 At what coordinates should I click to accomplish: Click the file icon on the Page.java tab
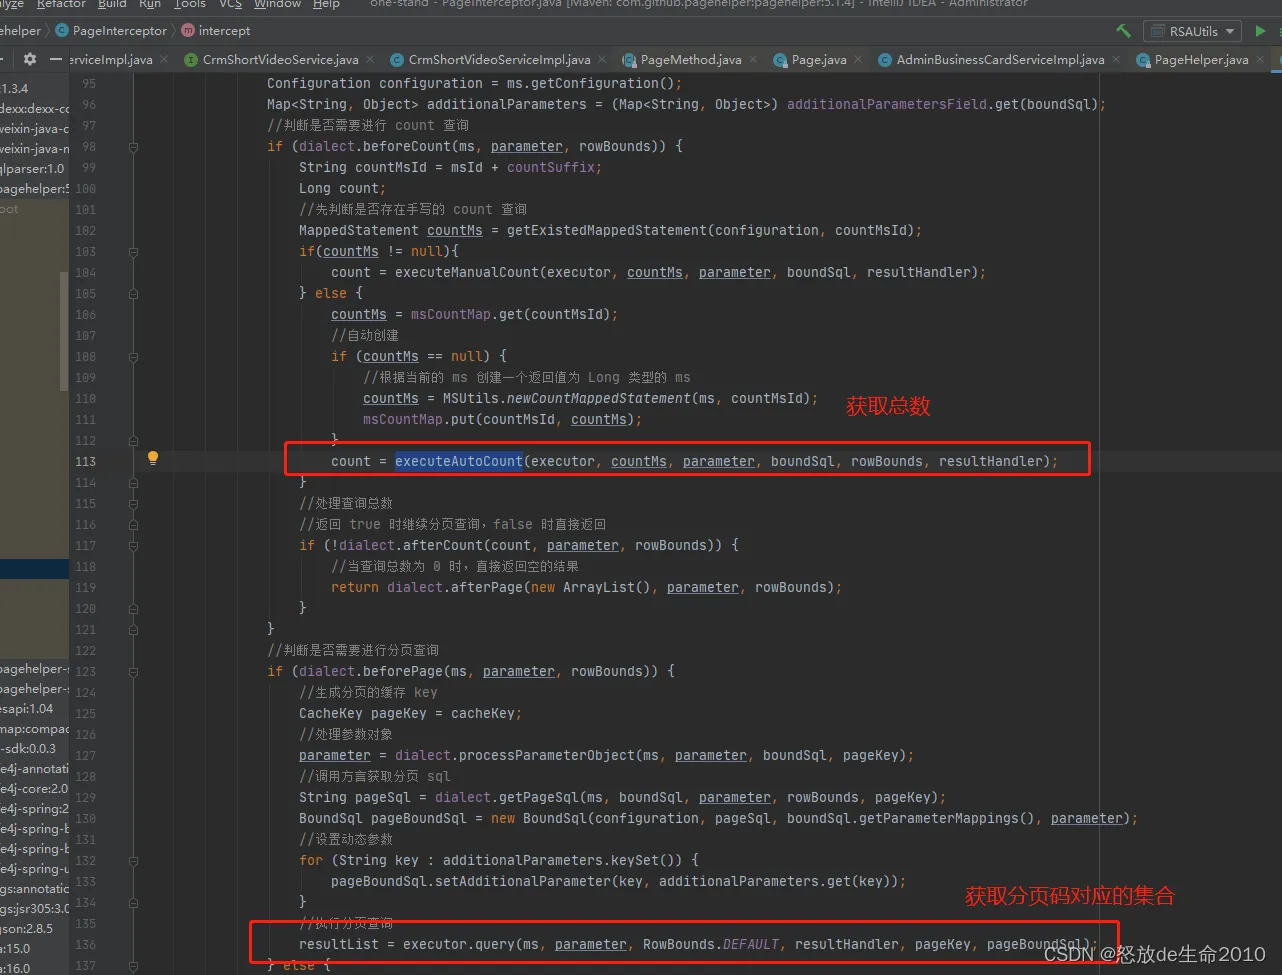pyautogui.click(x=780, y=60)
